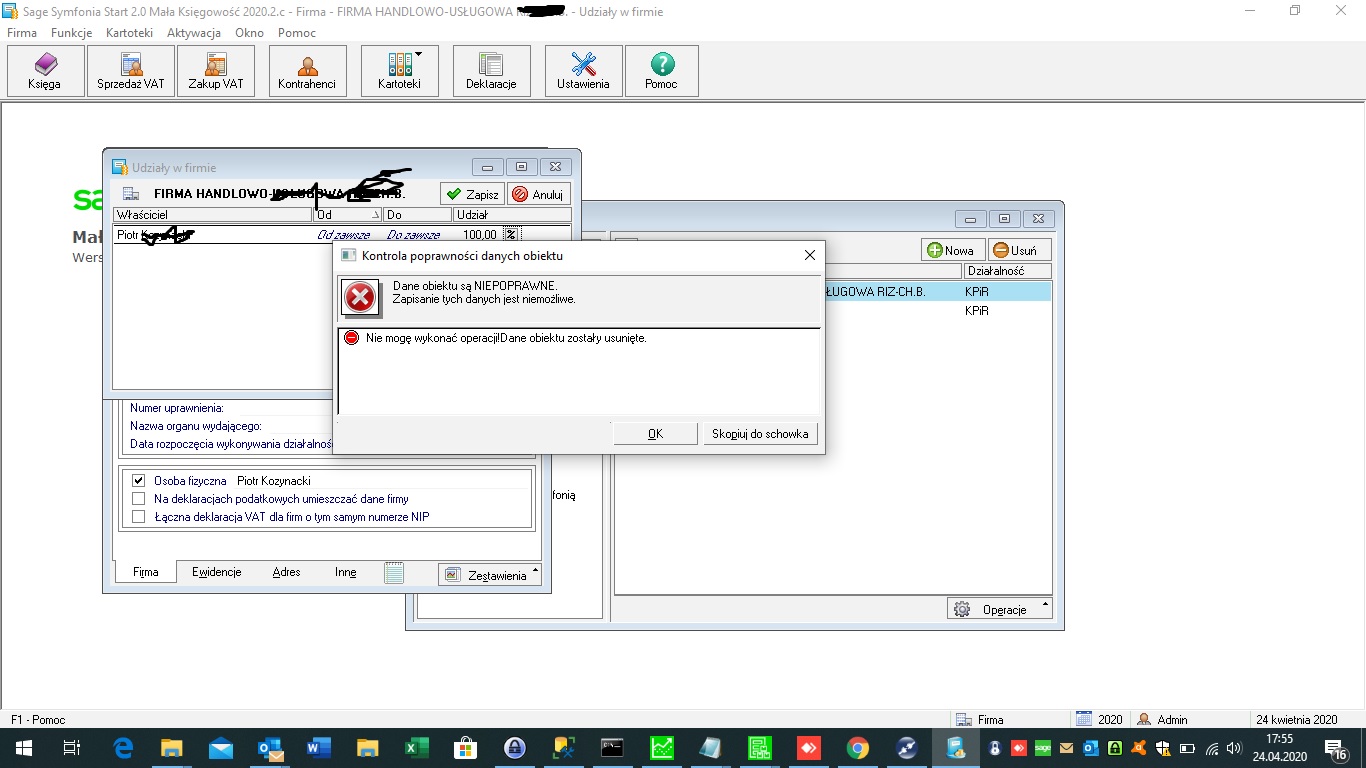Screen dimensions: 1366x768
Task: Open the Księga toolbar button
Action: pyautogui.click(x=45, y=71)
